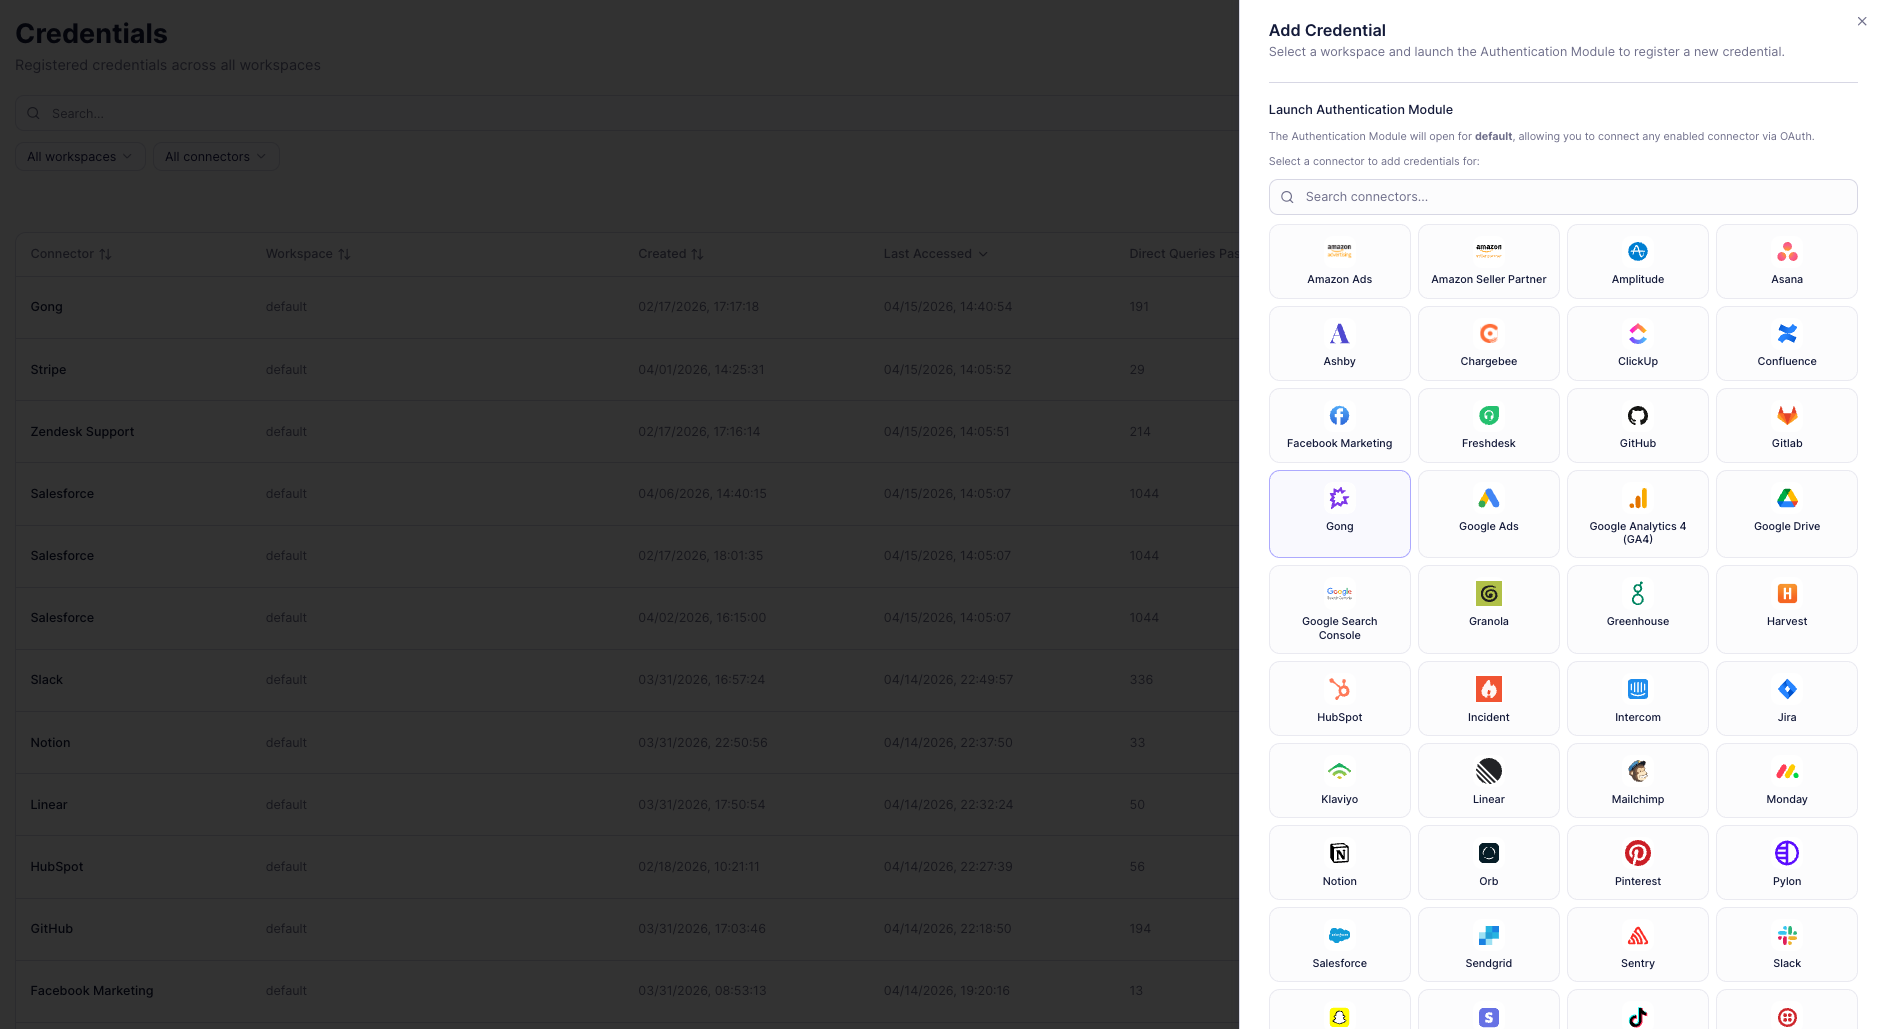Pick the Mailchimp connector icon
Screen dimensions: 1879x1029
[1637, 771]
